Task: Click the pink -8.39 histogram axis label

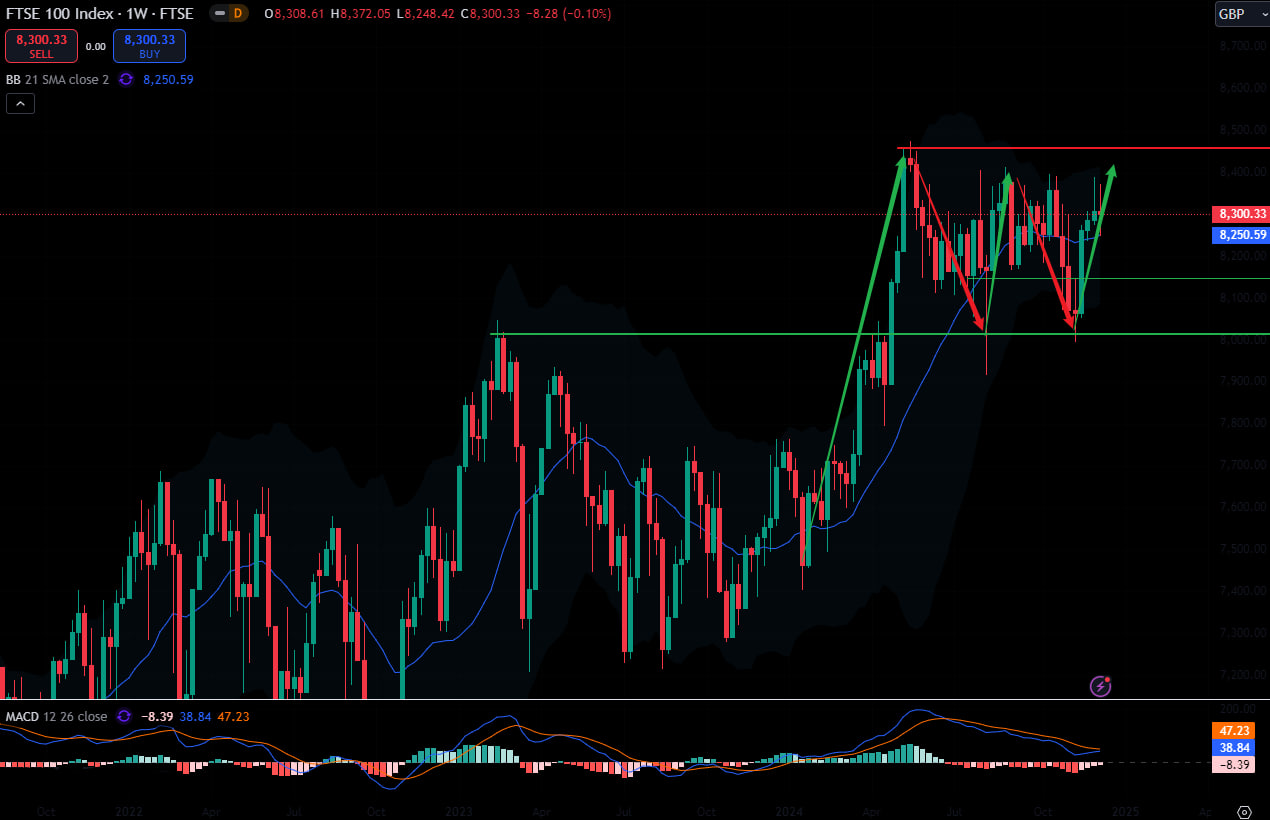Action: tap(1234, 764)
